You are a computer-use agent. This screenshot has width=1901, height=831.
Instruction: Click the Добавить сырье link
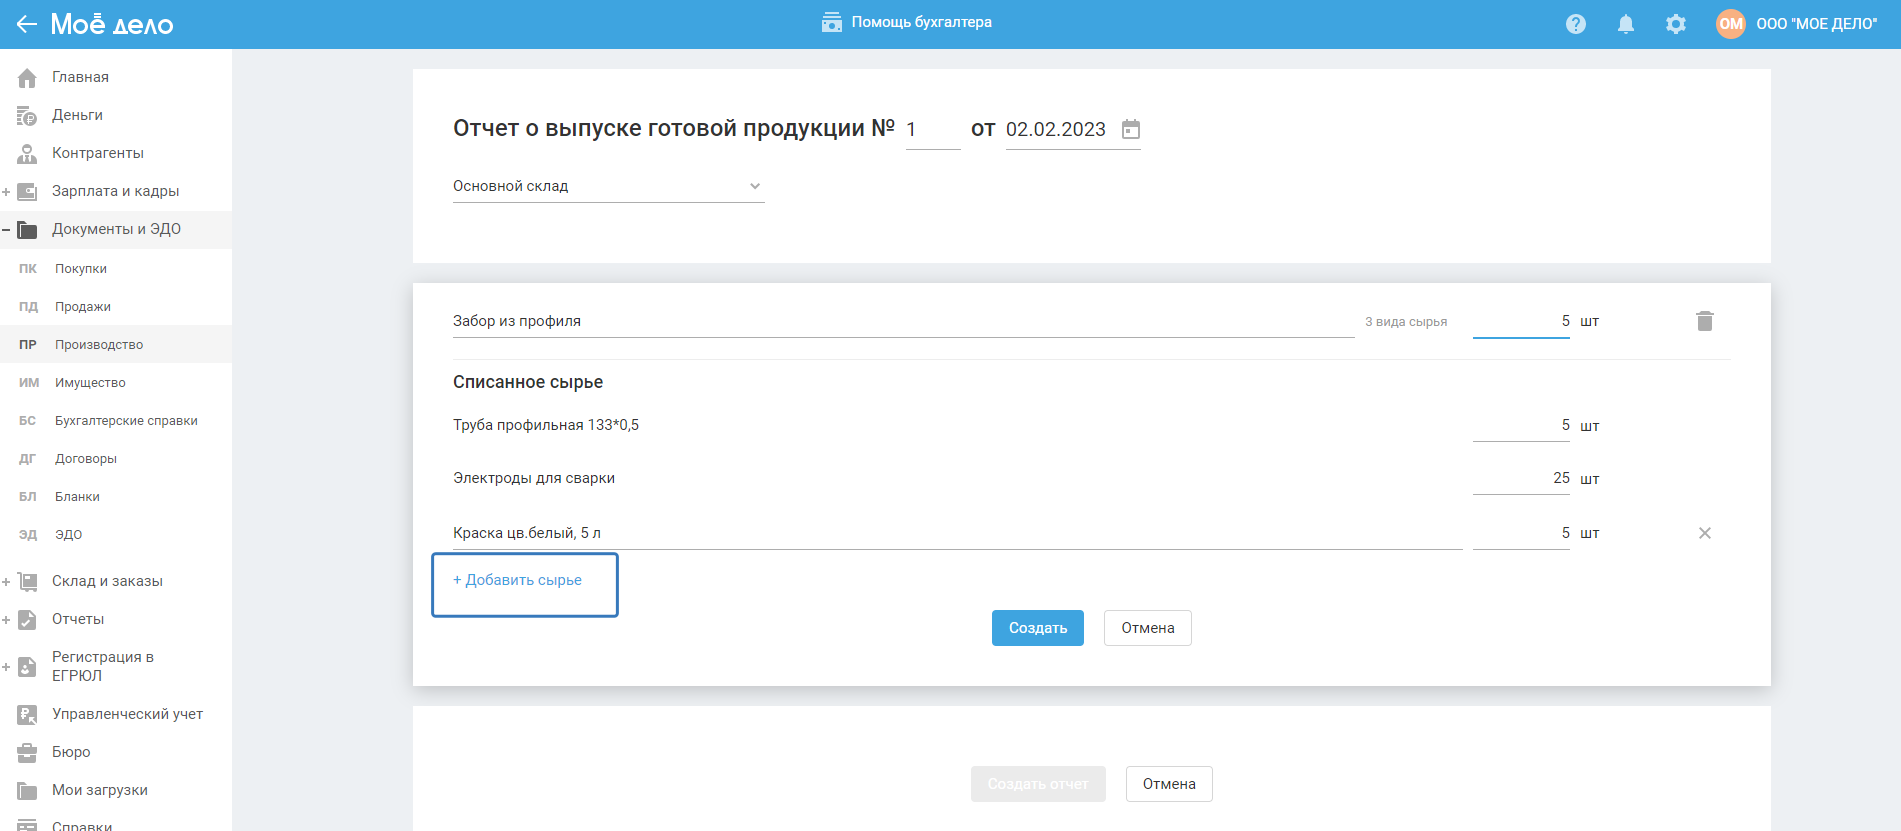pyautogui.click(x=517, y=580)
